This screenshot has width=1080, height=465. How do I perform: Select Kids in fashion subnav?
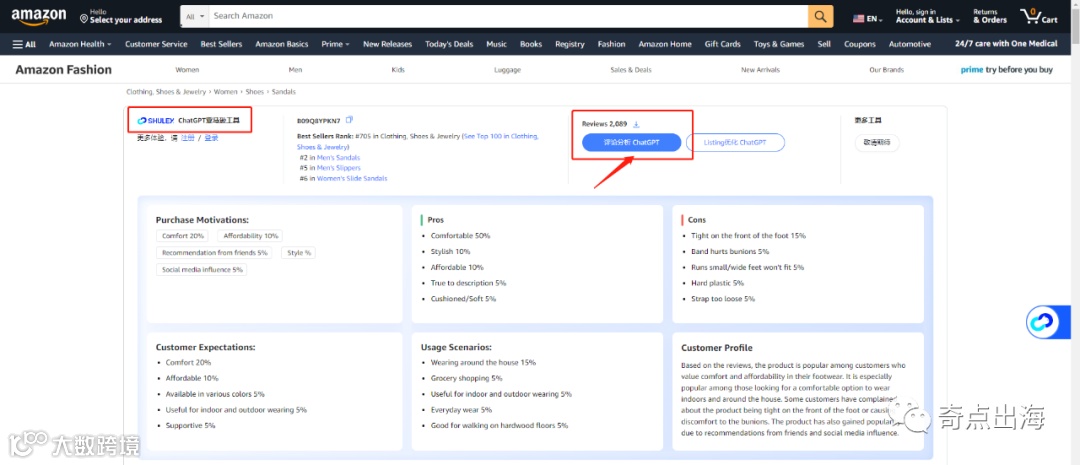tap(398, 70)
